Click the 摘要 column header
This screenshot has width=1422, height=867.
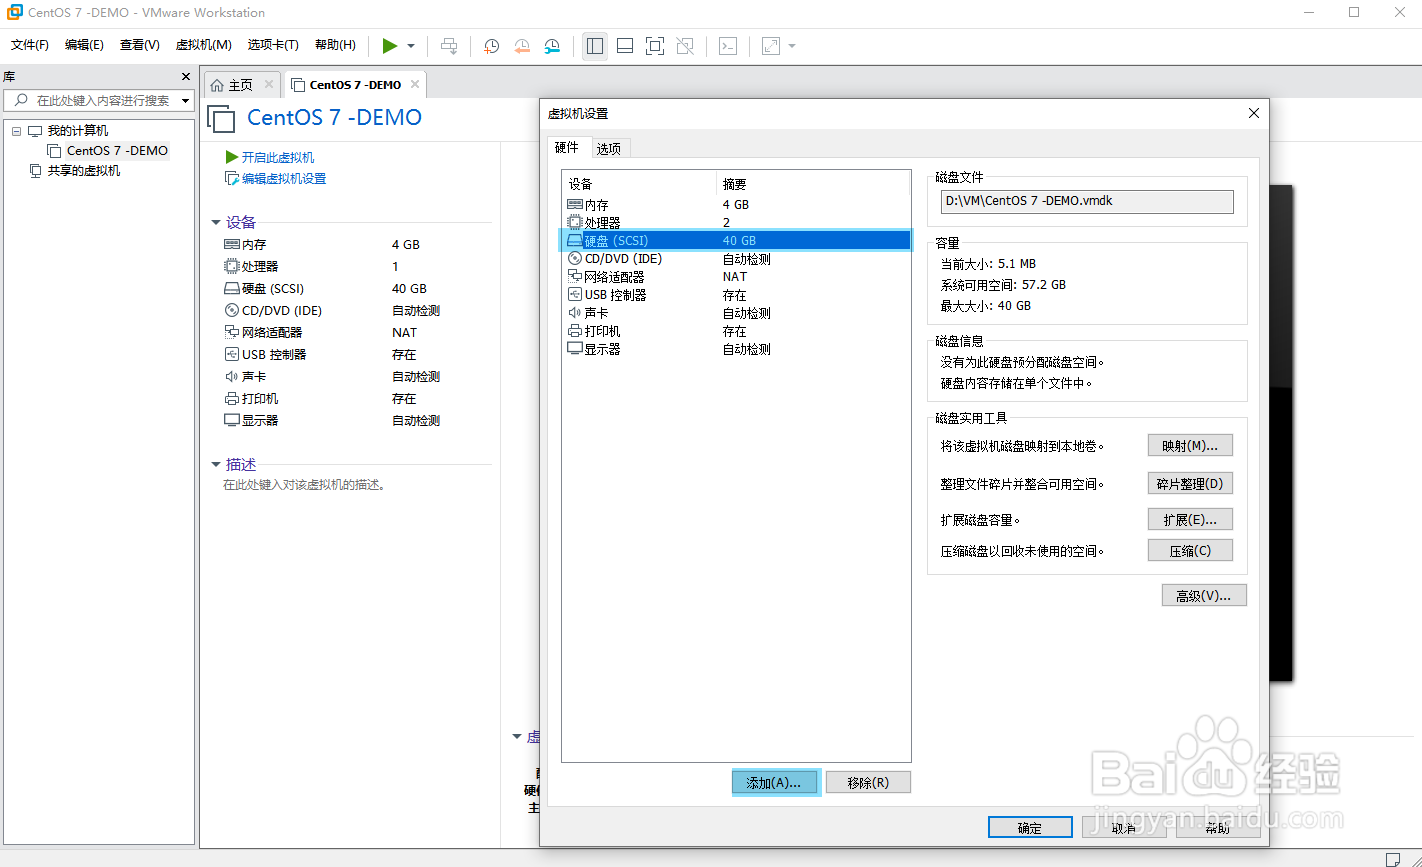[813, 184]
